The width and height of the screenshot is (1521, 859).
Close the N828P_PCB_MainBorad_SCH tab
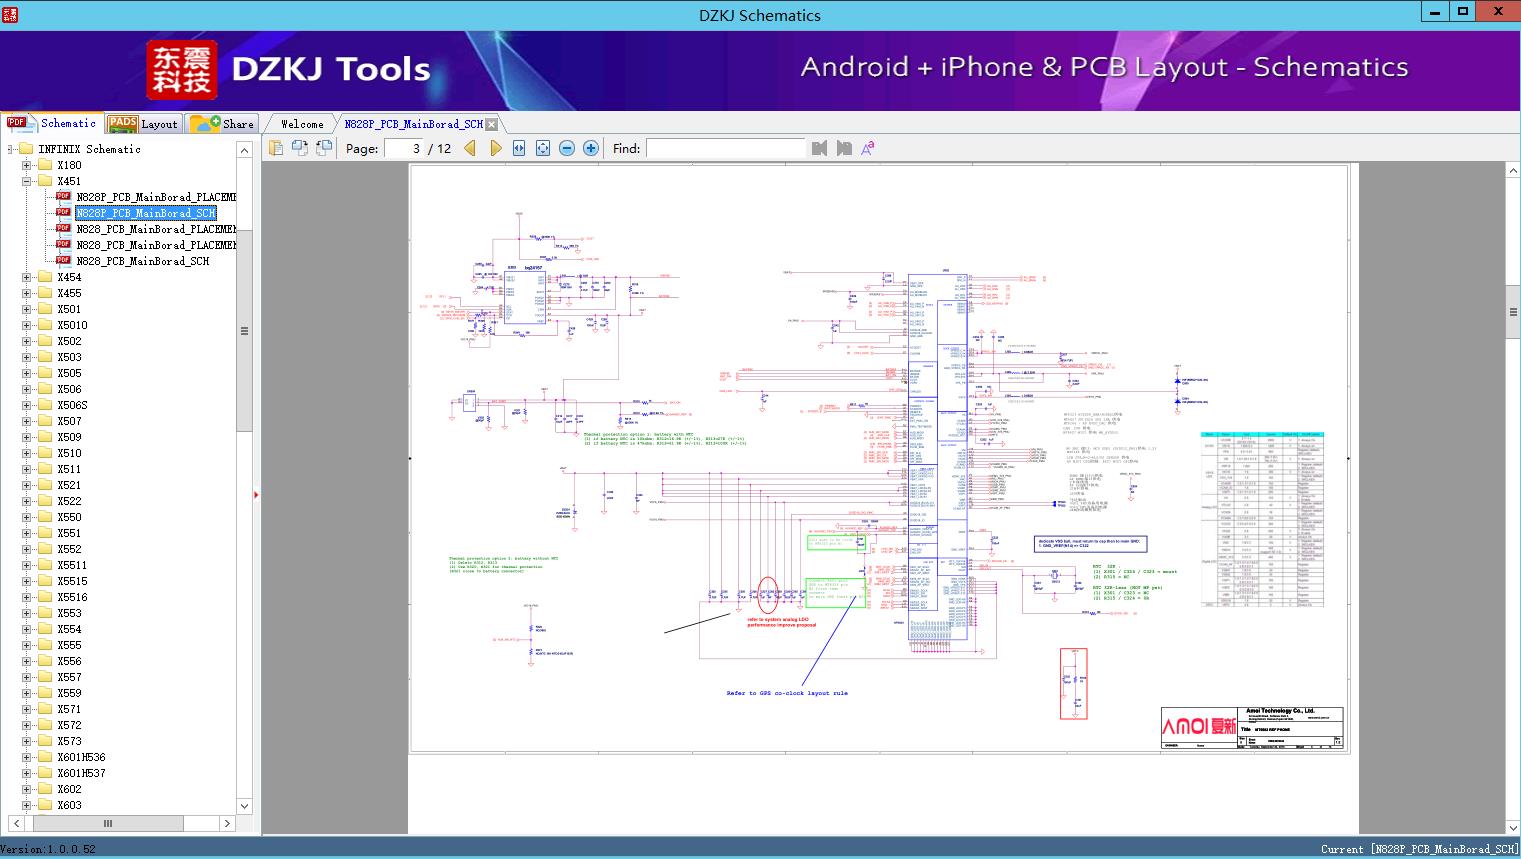(491, 125)
